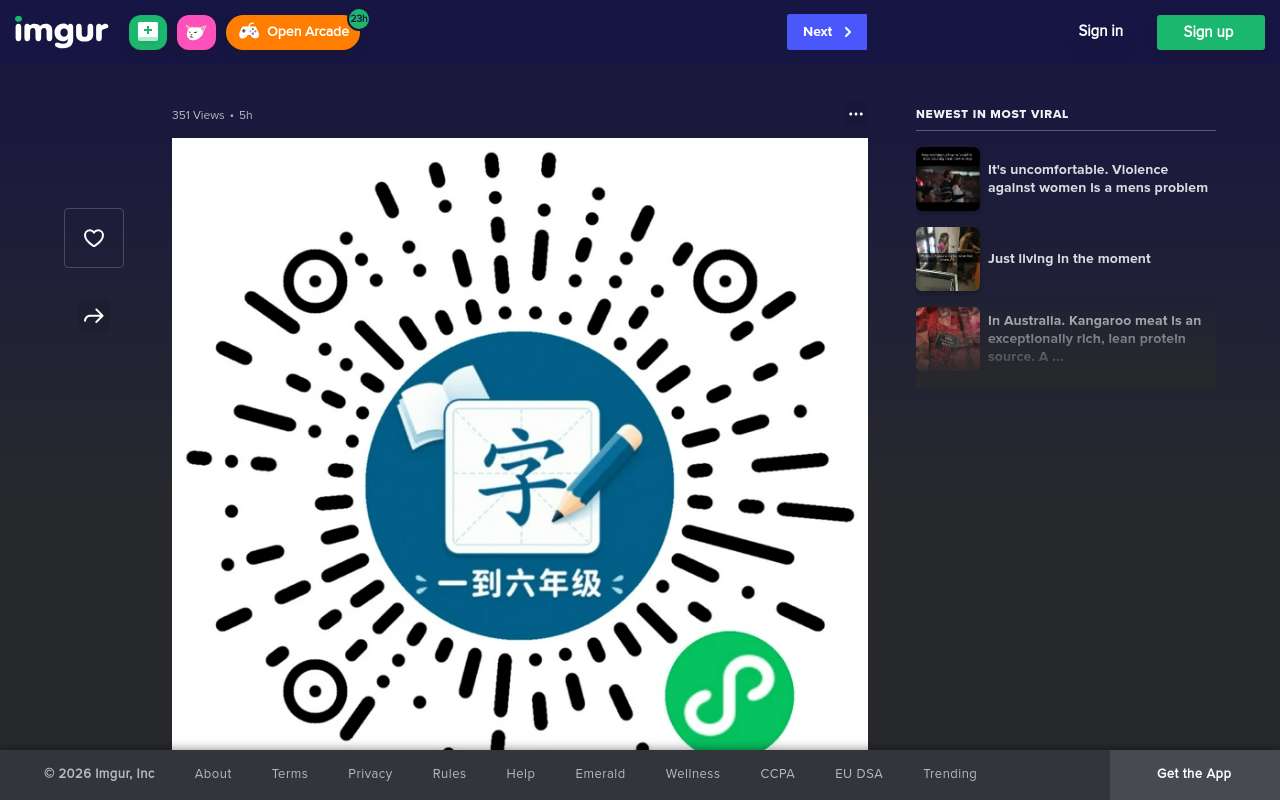Open the Privacy footer link
This screenshot has height=800, width=1280.
pyautogui.click(x=370, y=774)
